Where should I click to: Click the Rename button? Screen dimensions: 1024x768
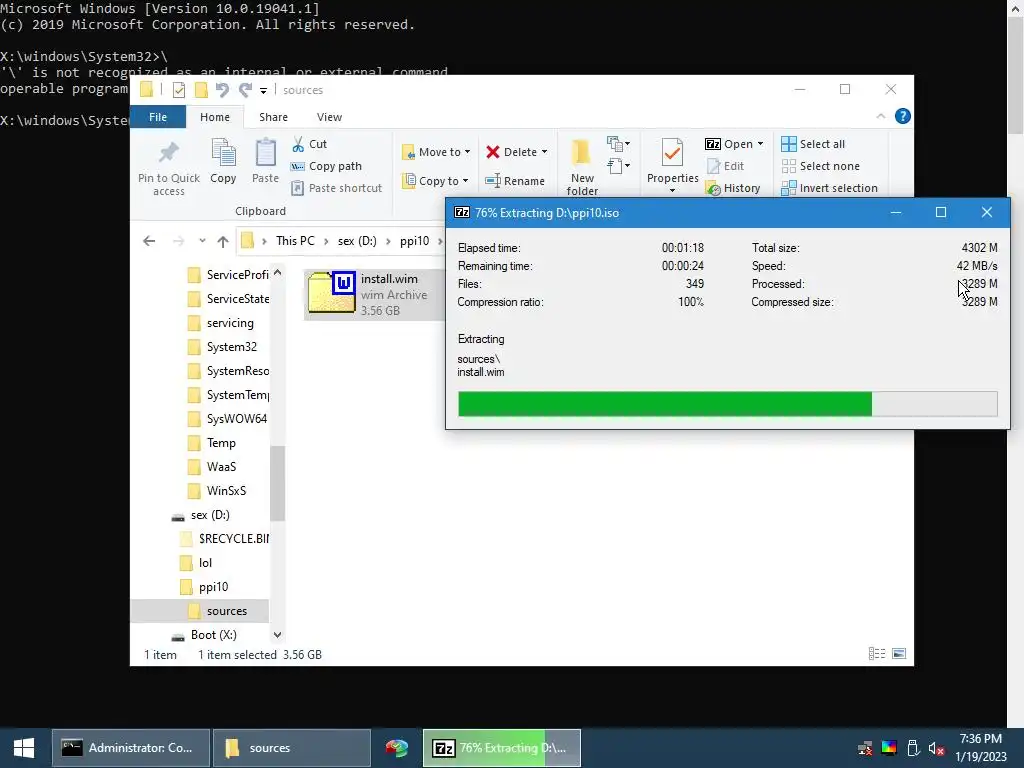tap(515, 181)
